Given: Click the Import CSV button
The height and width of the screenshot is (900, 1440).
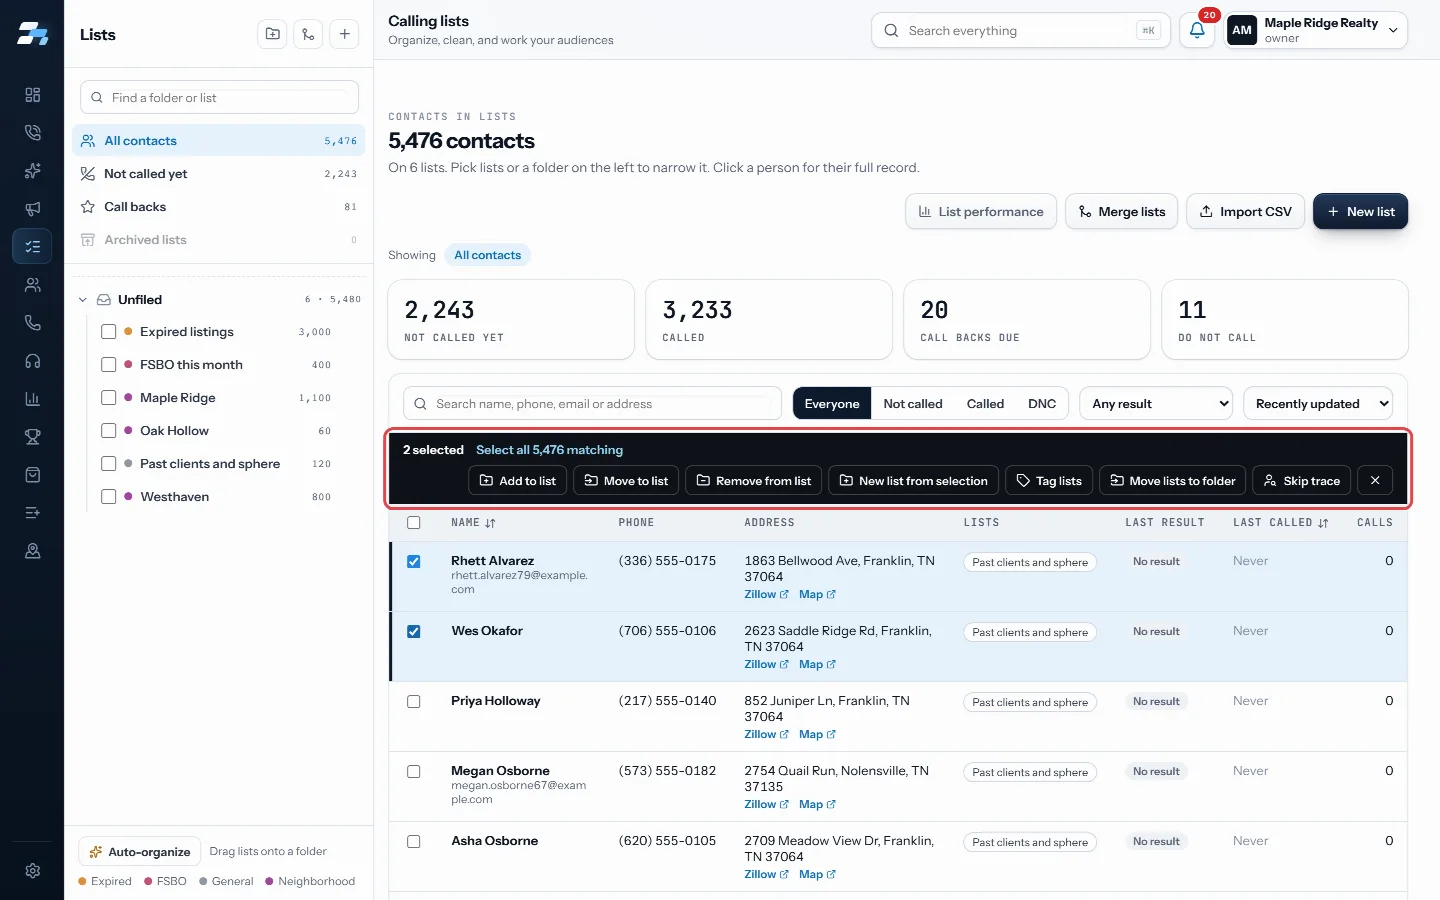Looking at the screenshot, I should [x=1245, y=212].
